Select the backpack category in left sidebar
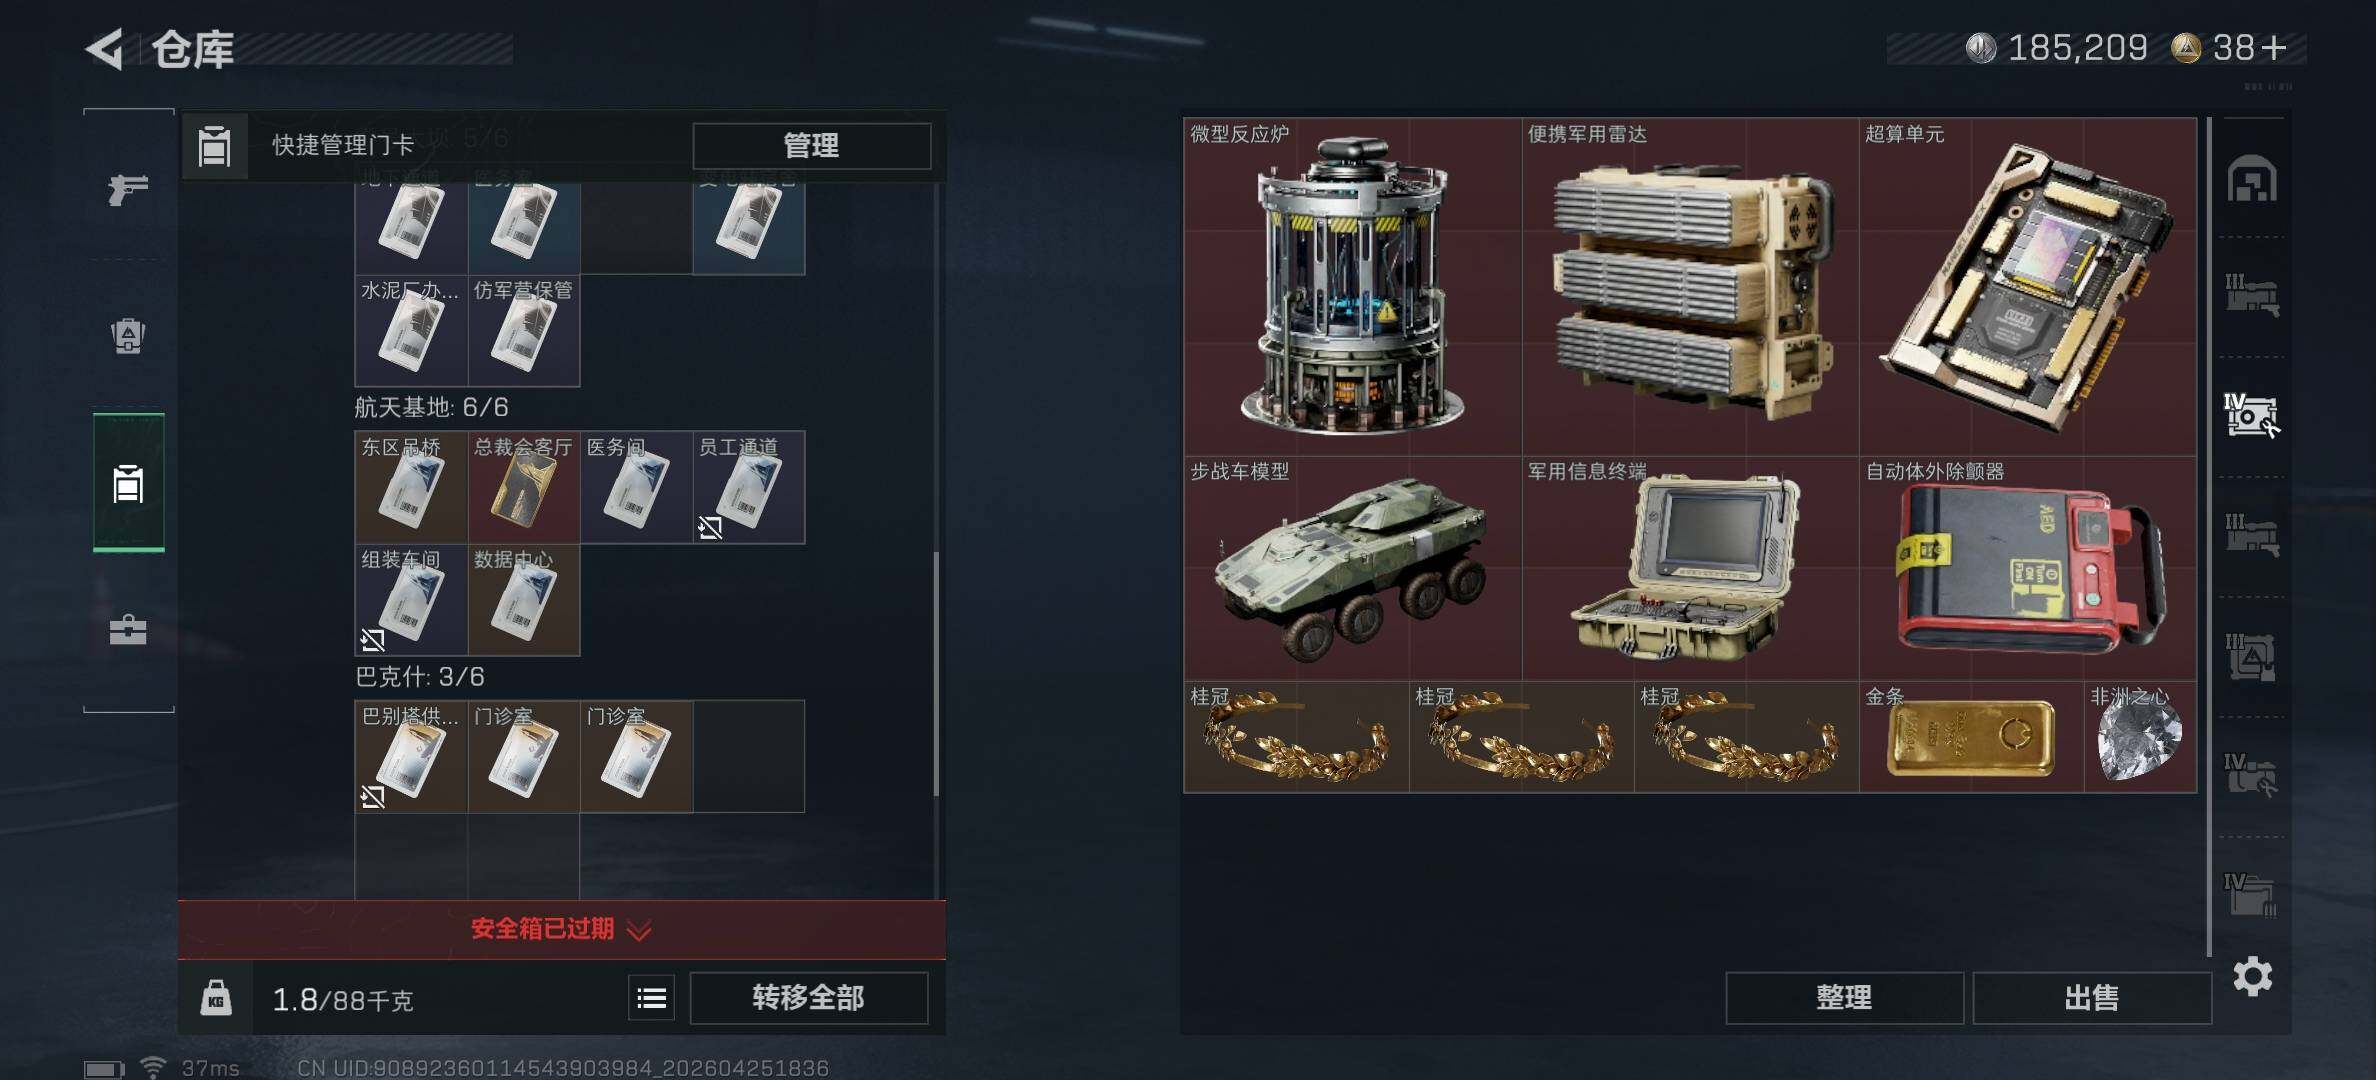Viewport: 2376px width, 1080px height. coord(128,335)
